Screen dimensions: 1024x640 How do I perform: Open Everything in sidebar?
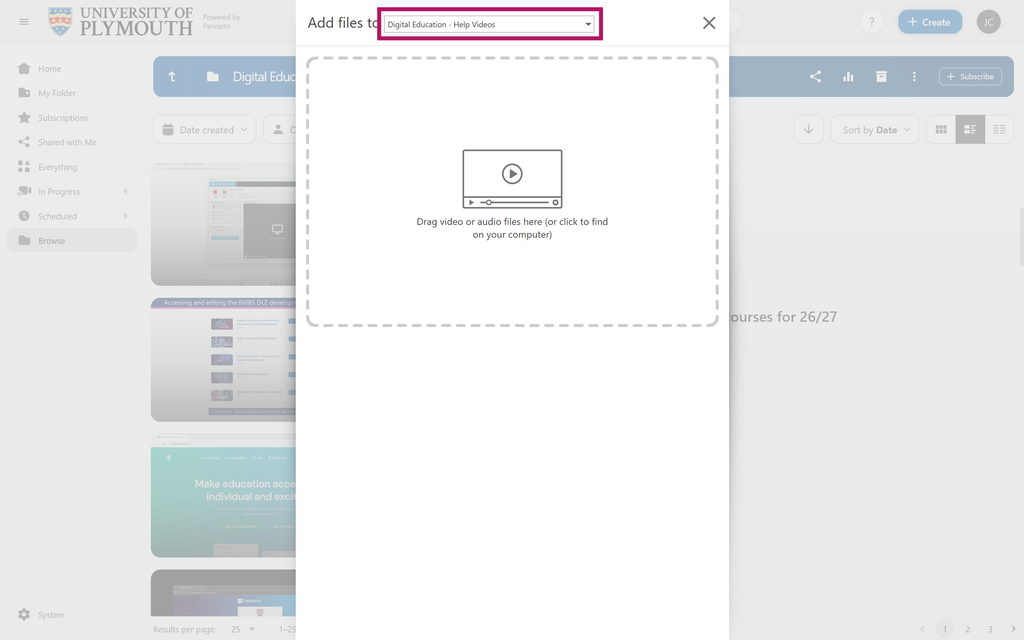pos(72,167)
